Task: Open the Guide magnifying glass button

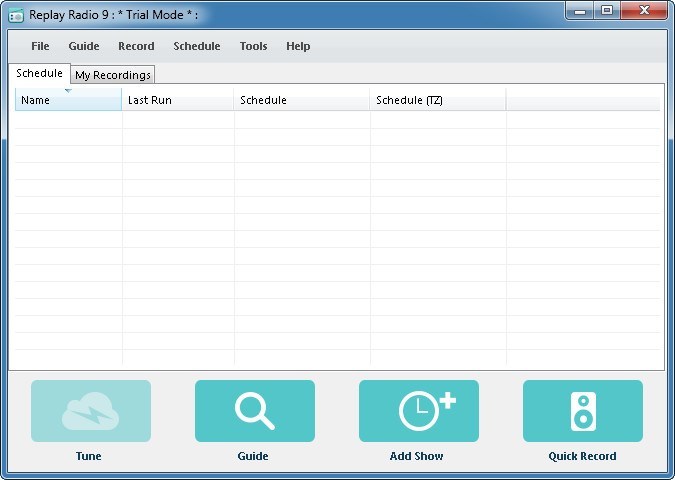Action: (x=254, y=411)
